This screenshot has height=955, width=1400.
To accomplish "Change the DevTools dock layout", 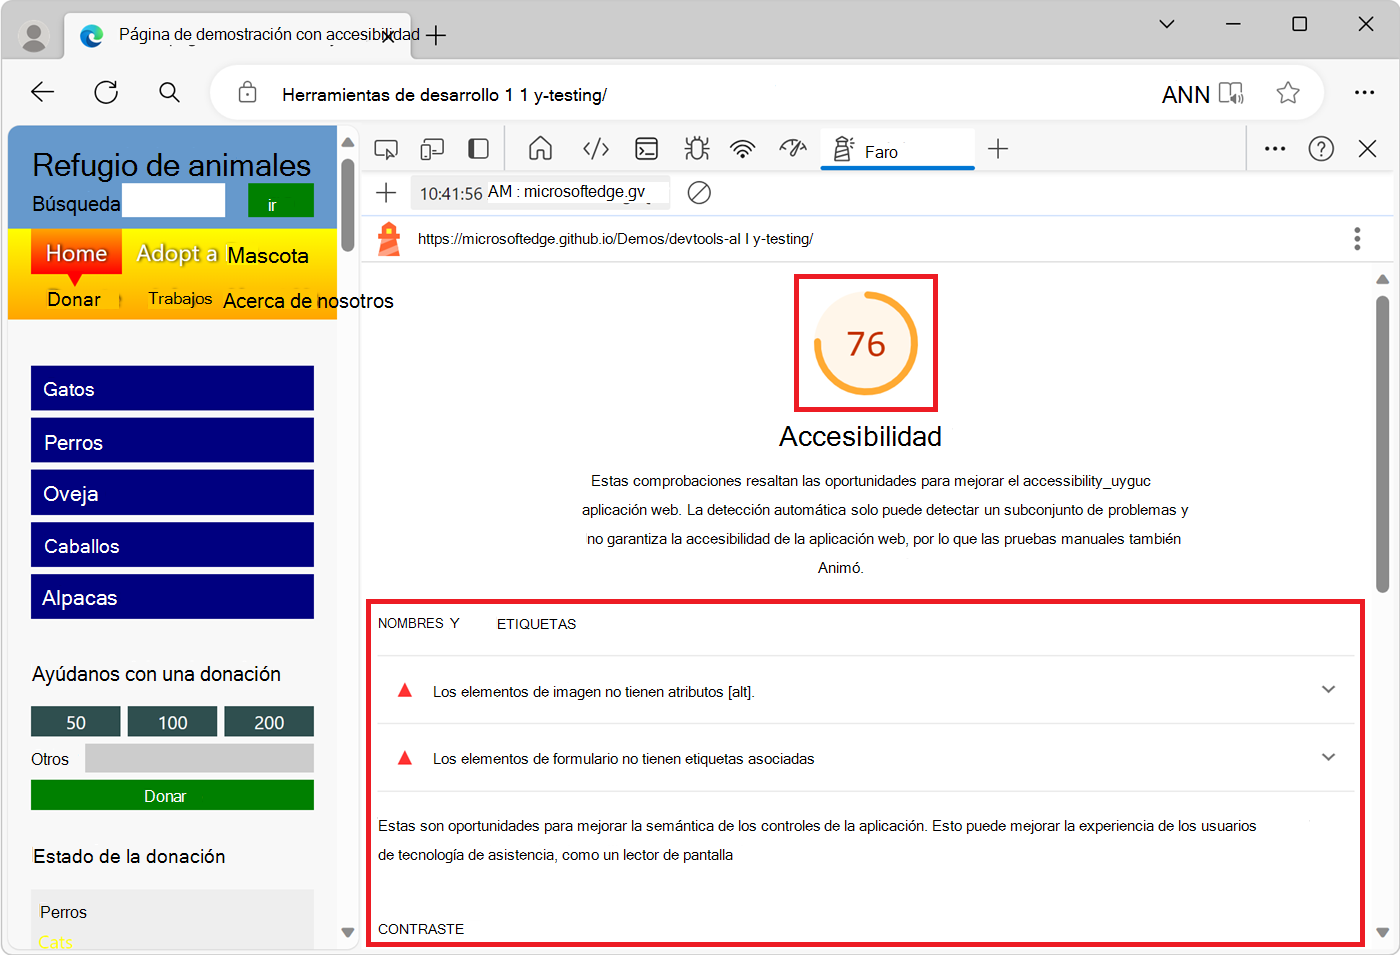I will point(478,148).
